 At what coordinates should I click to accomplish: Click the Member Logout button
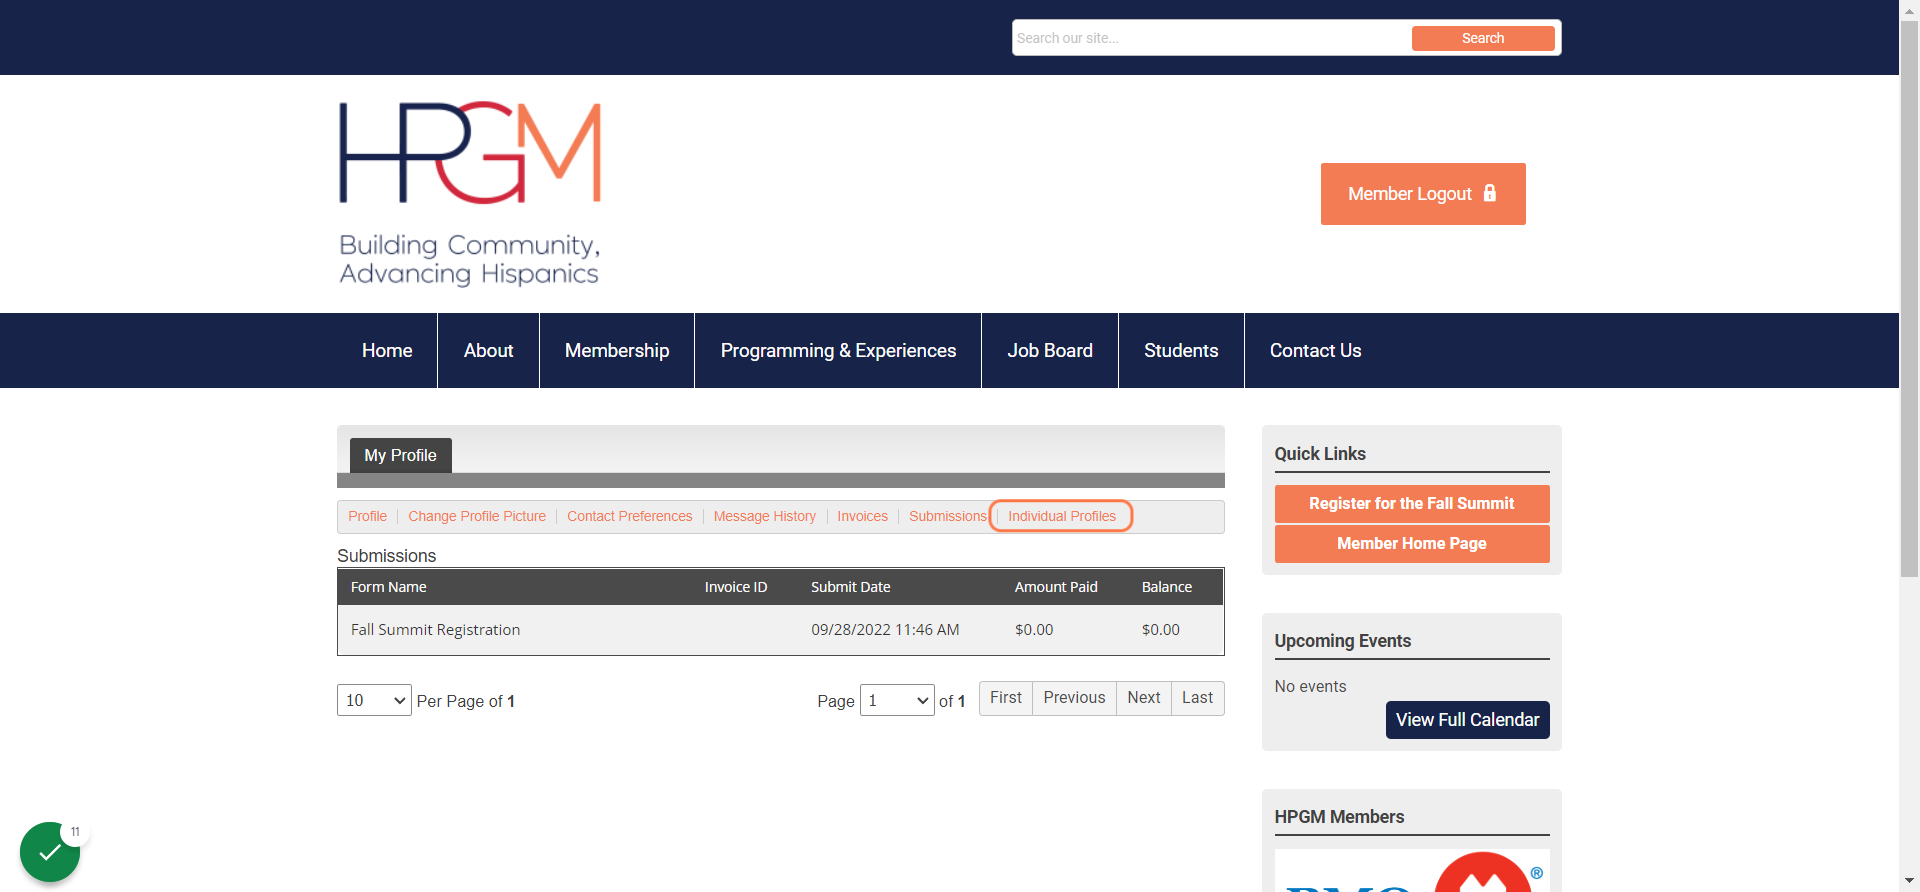click(x=1423, y=194)
